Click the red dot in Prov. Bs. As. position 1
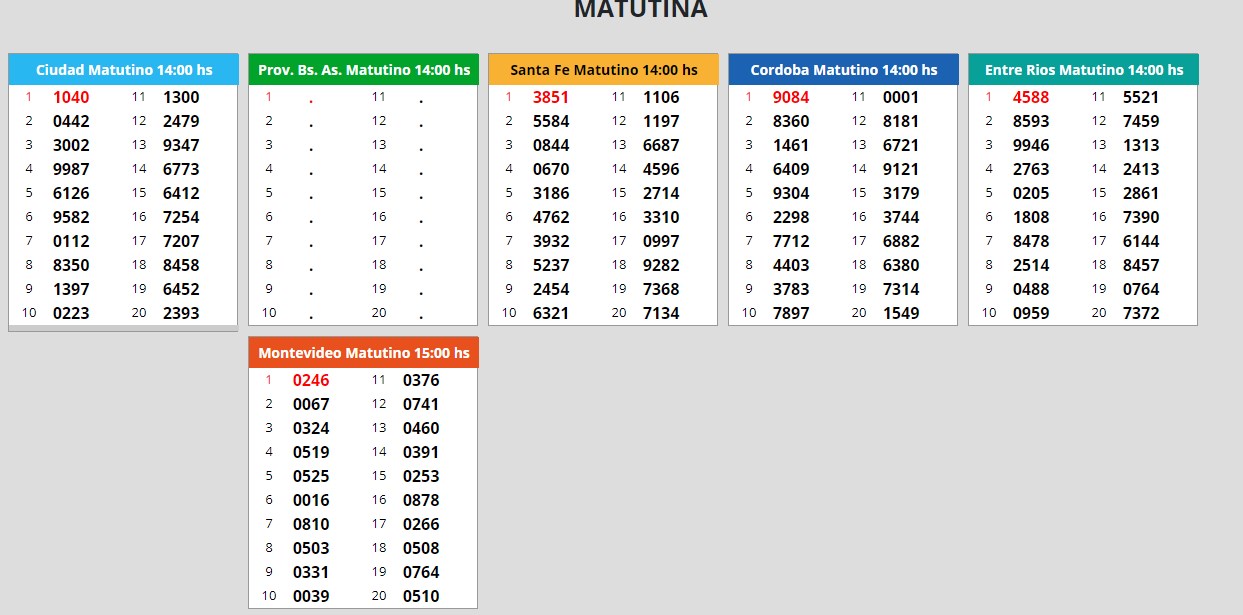1243x615 pixels. click(311, 99)
